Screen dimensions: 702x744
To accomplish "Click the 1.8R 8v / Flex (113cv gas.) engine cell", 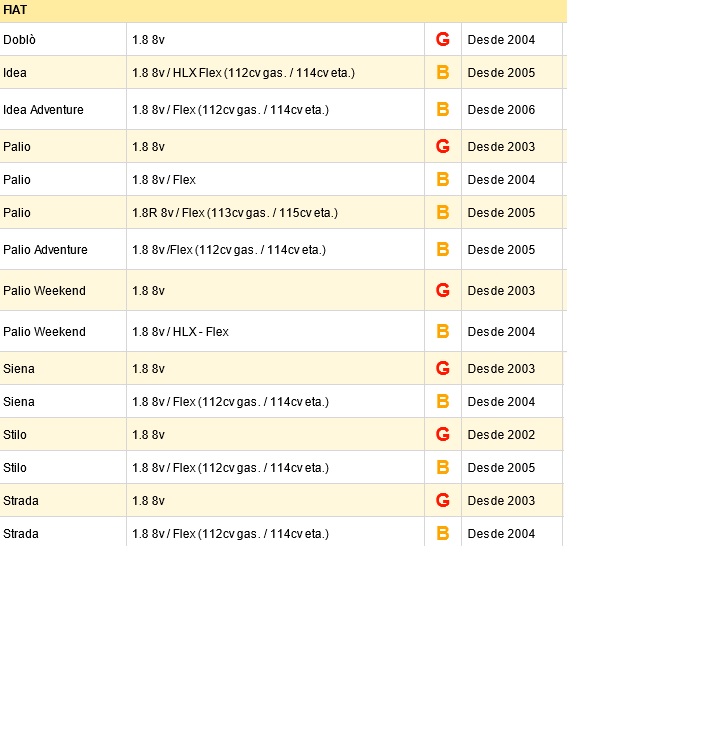I will click(235, 213).
